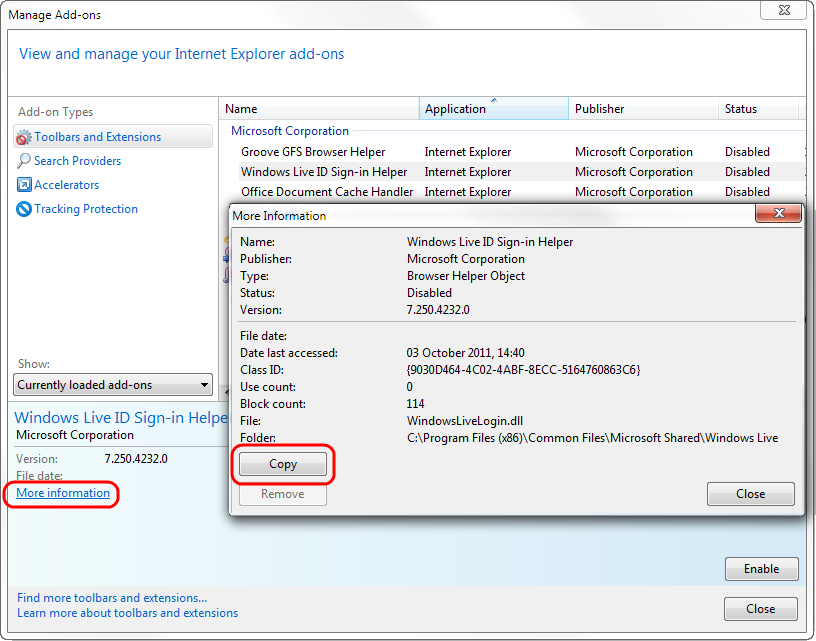This screenshot has height=641, width=816.
Task: Open Learn more about toolbars and extensions
Action: click(128, 613)
